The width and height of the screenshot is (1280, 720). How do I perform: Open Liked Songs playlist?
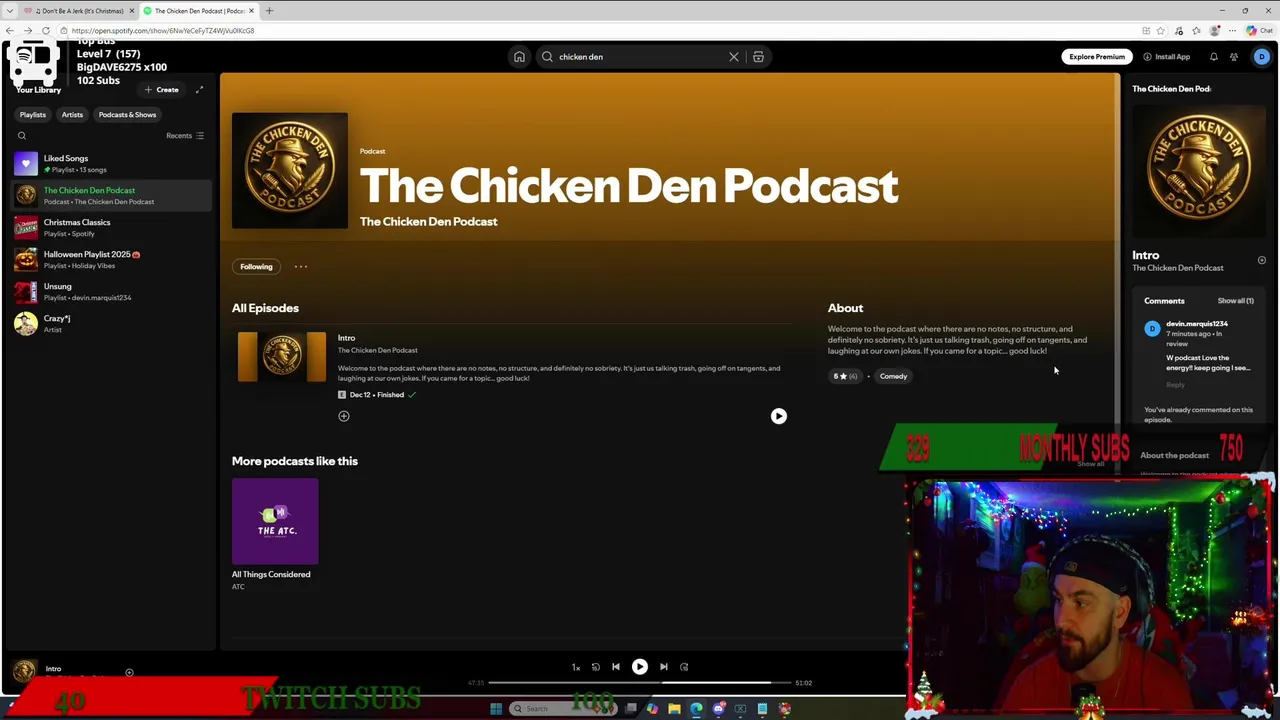click(112, 164)
